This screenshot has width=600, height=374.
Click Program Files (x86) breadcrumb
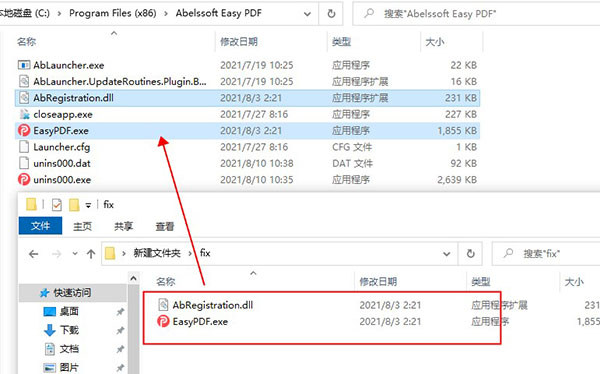112,13
